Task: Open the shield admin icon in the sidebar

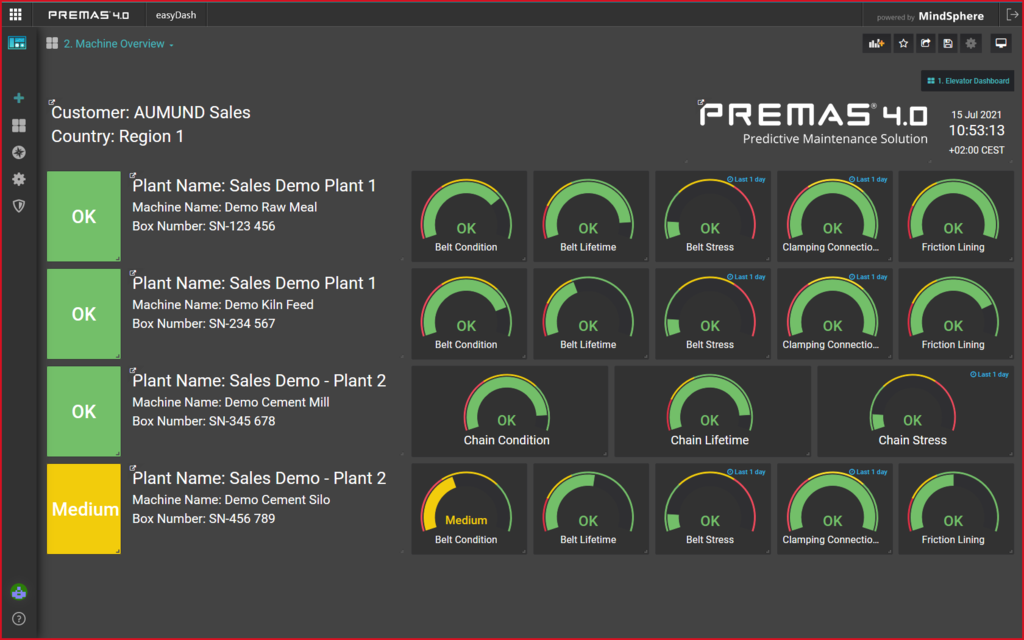Action: 18,205
